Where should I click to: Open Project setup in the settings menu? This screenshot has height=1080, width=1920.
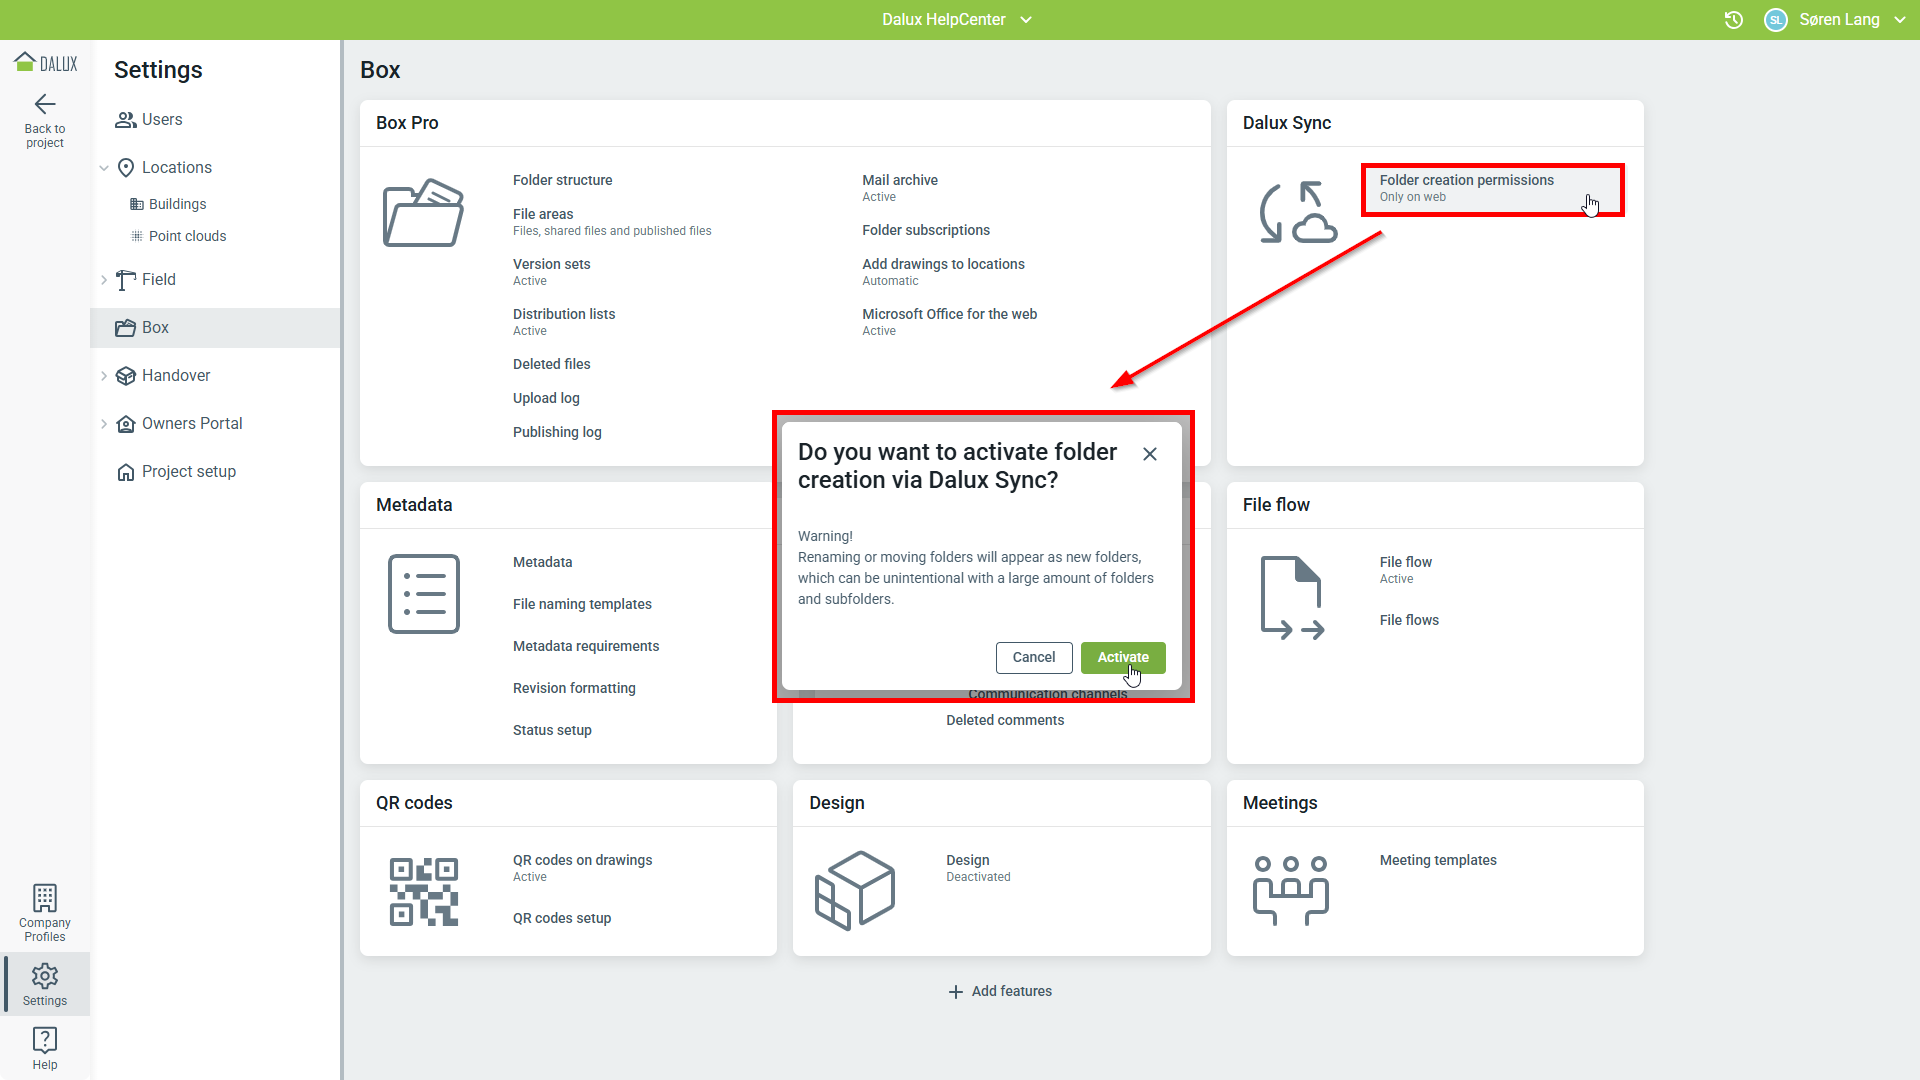coord(188,472)
